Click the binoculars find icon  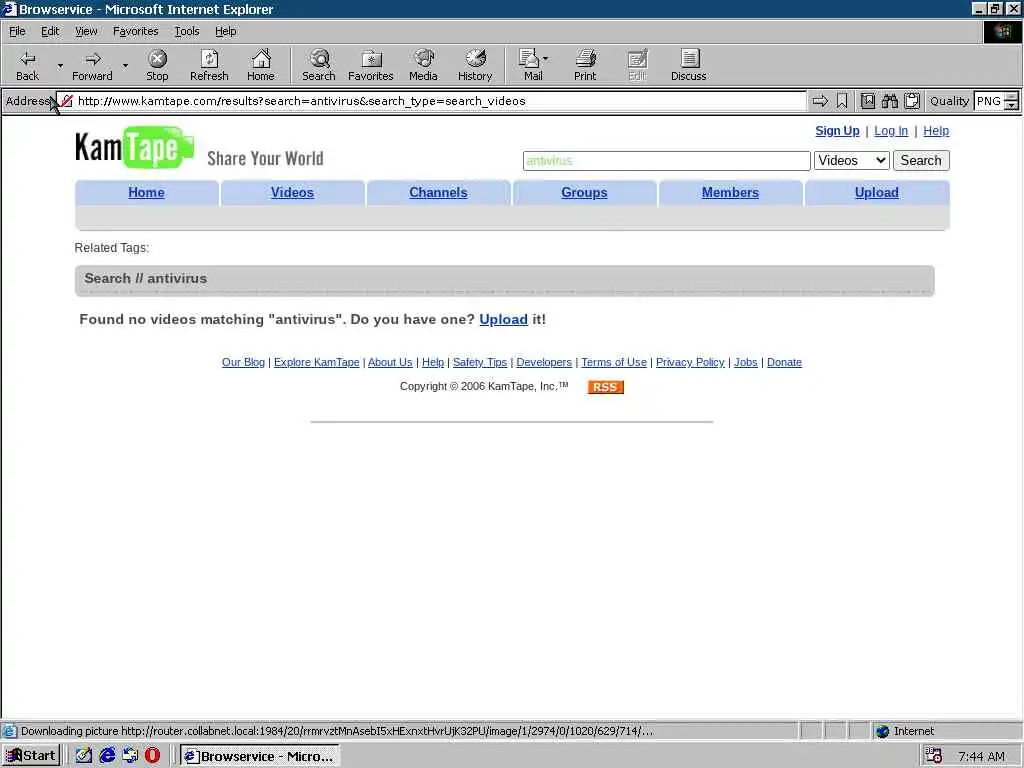click(x=889, y=101)
